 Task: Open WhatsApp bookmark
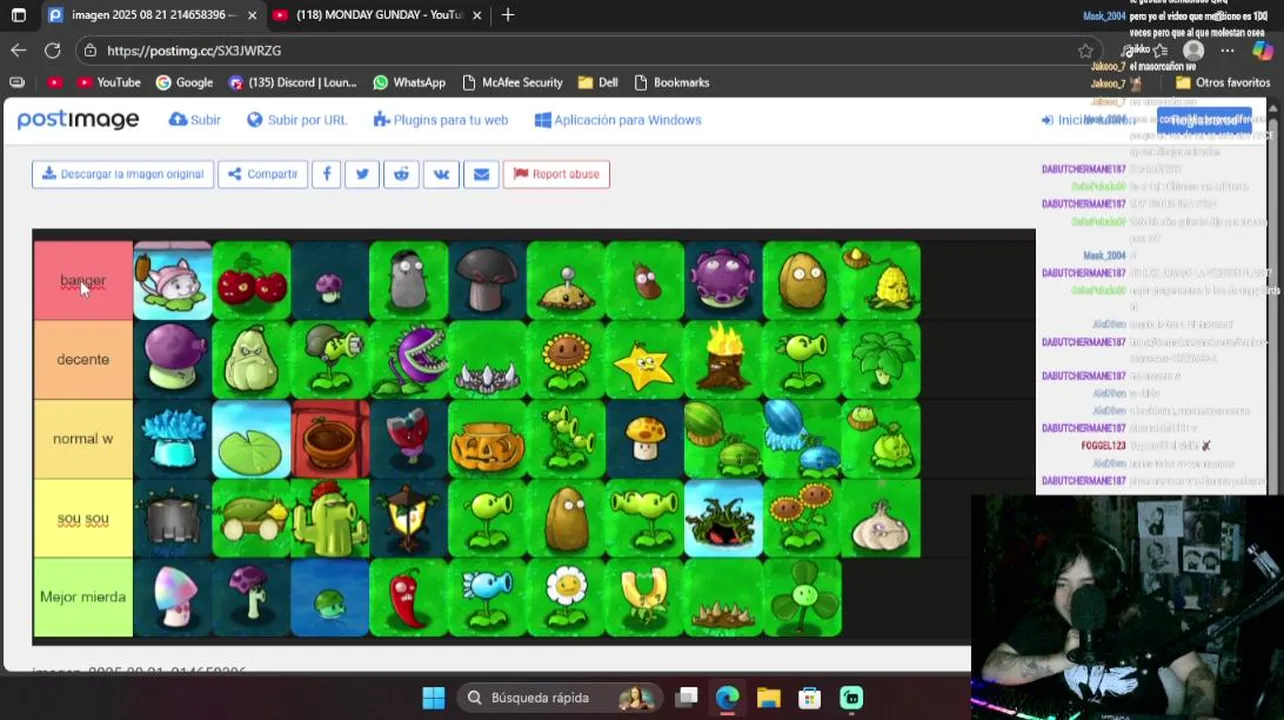click(409, 82)
